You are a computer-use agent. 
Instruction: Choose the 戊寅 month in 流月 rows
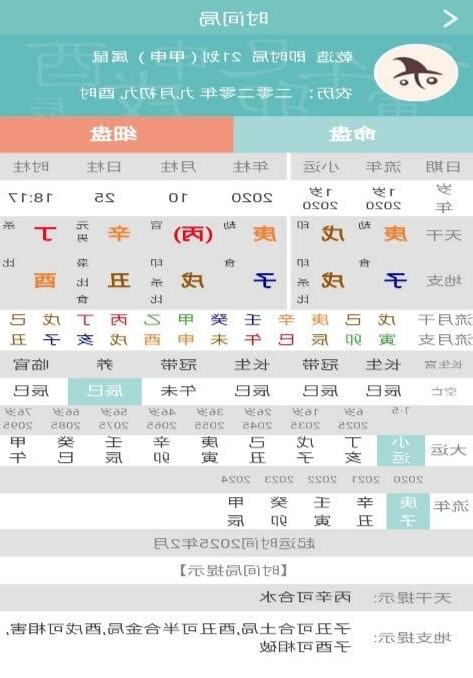(386, 330)
